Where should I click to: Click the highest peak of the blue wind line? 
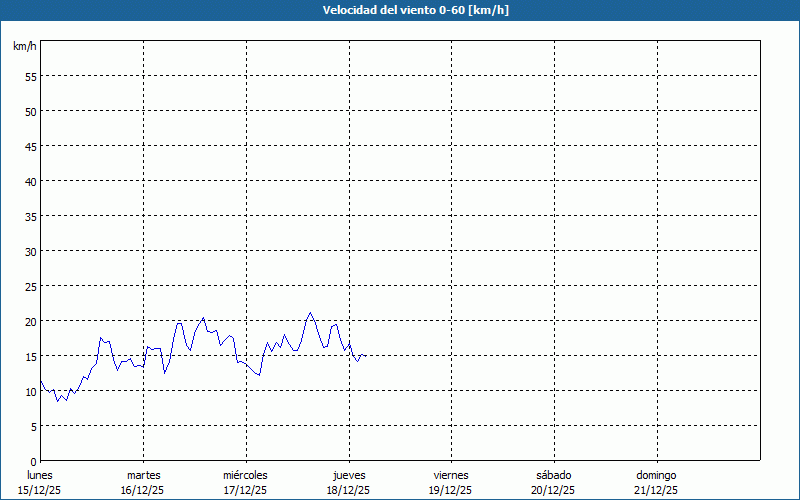click(x=310, y=313)
